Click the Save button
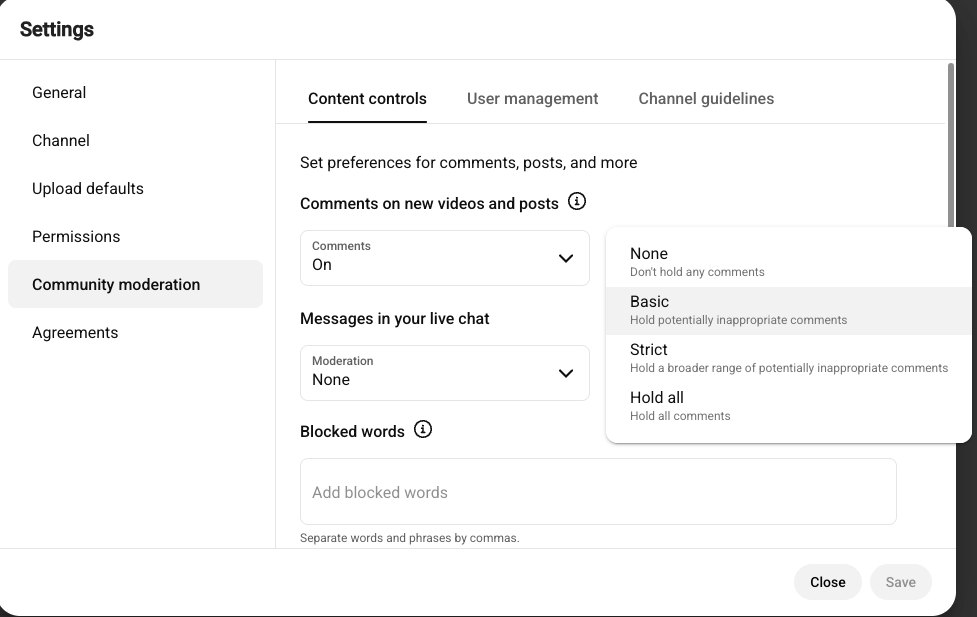 (900, 582)
